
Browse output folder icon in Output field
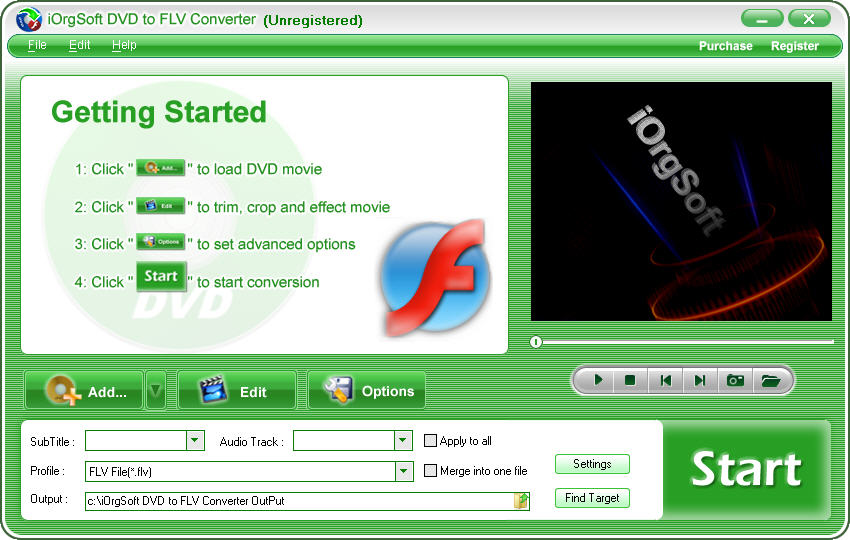pos(521,501)
